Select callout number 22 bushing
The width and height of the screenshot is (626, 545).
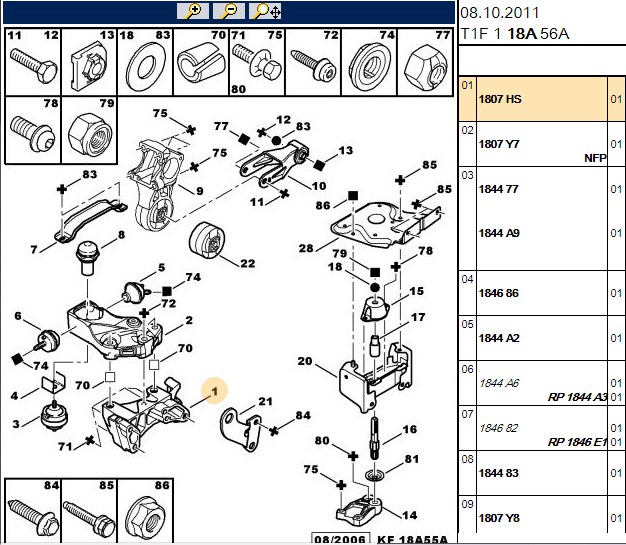pos(248,263)
